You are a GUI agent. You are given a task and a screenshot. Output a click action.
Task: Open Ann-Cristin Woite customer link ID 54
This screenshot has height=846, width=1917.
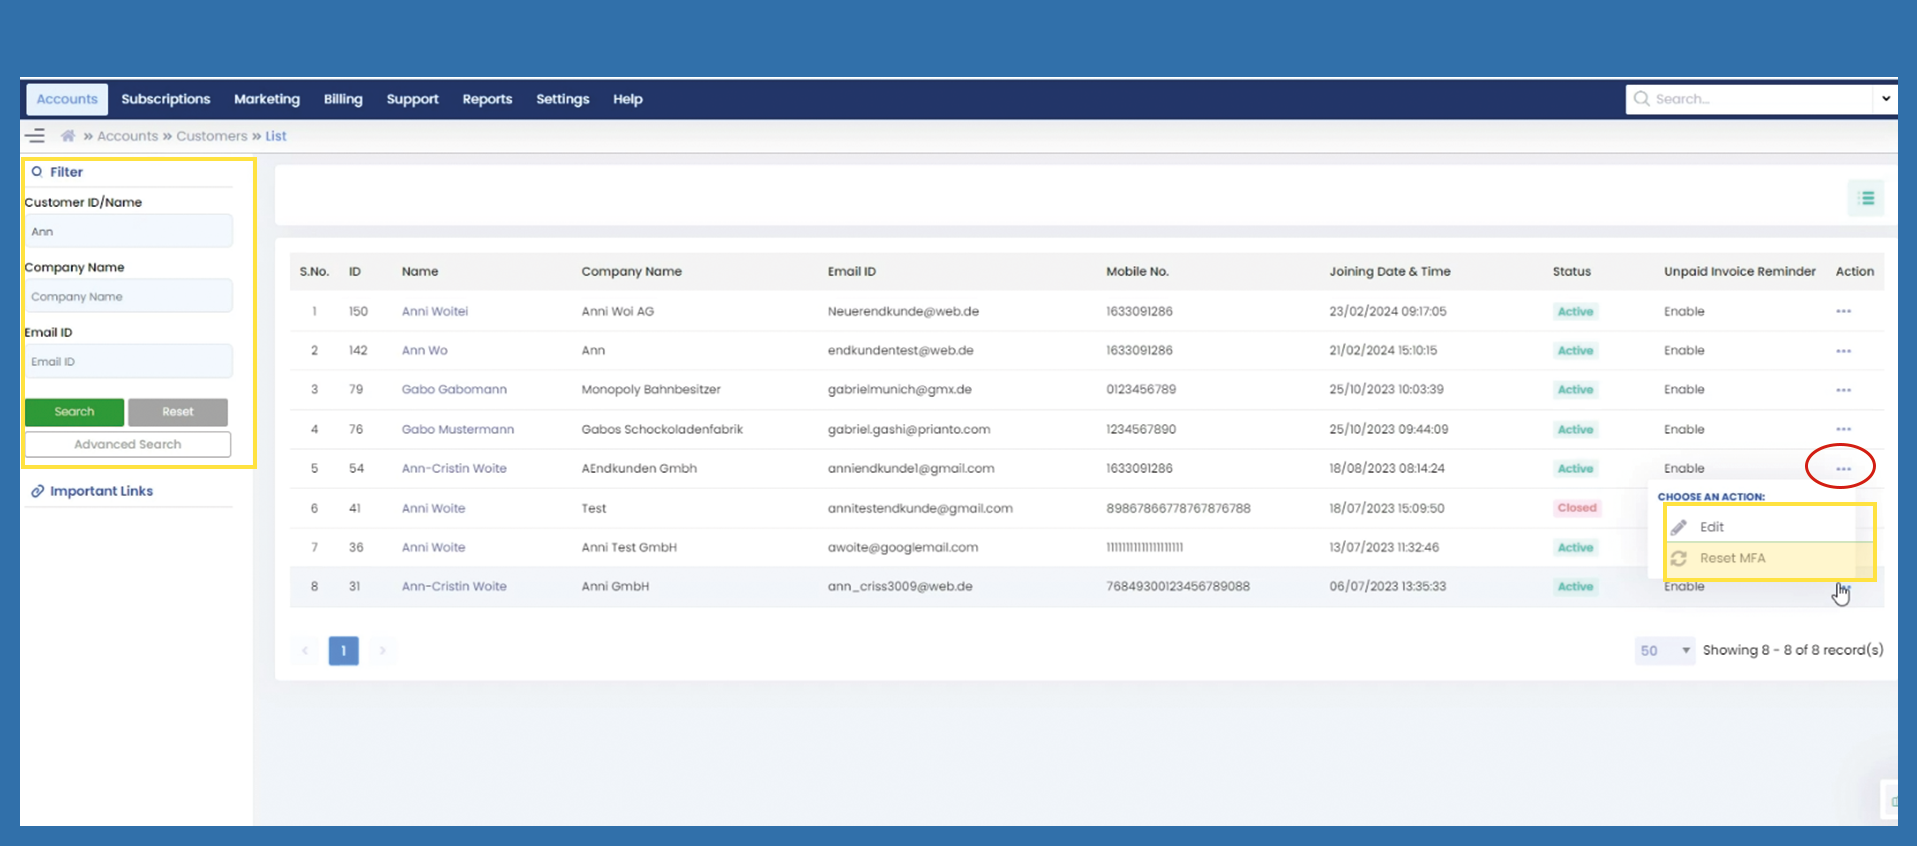point(454,468)
